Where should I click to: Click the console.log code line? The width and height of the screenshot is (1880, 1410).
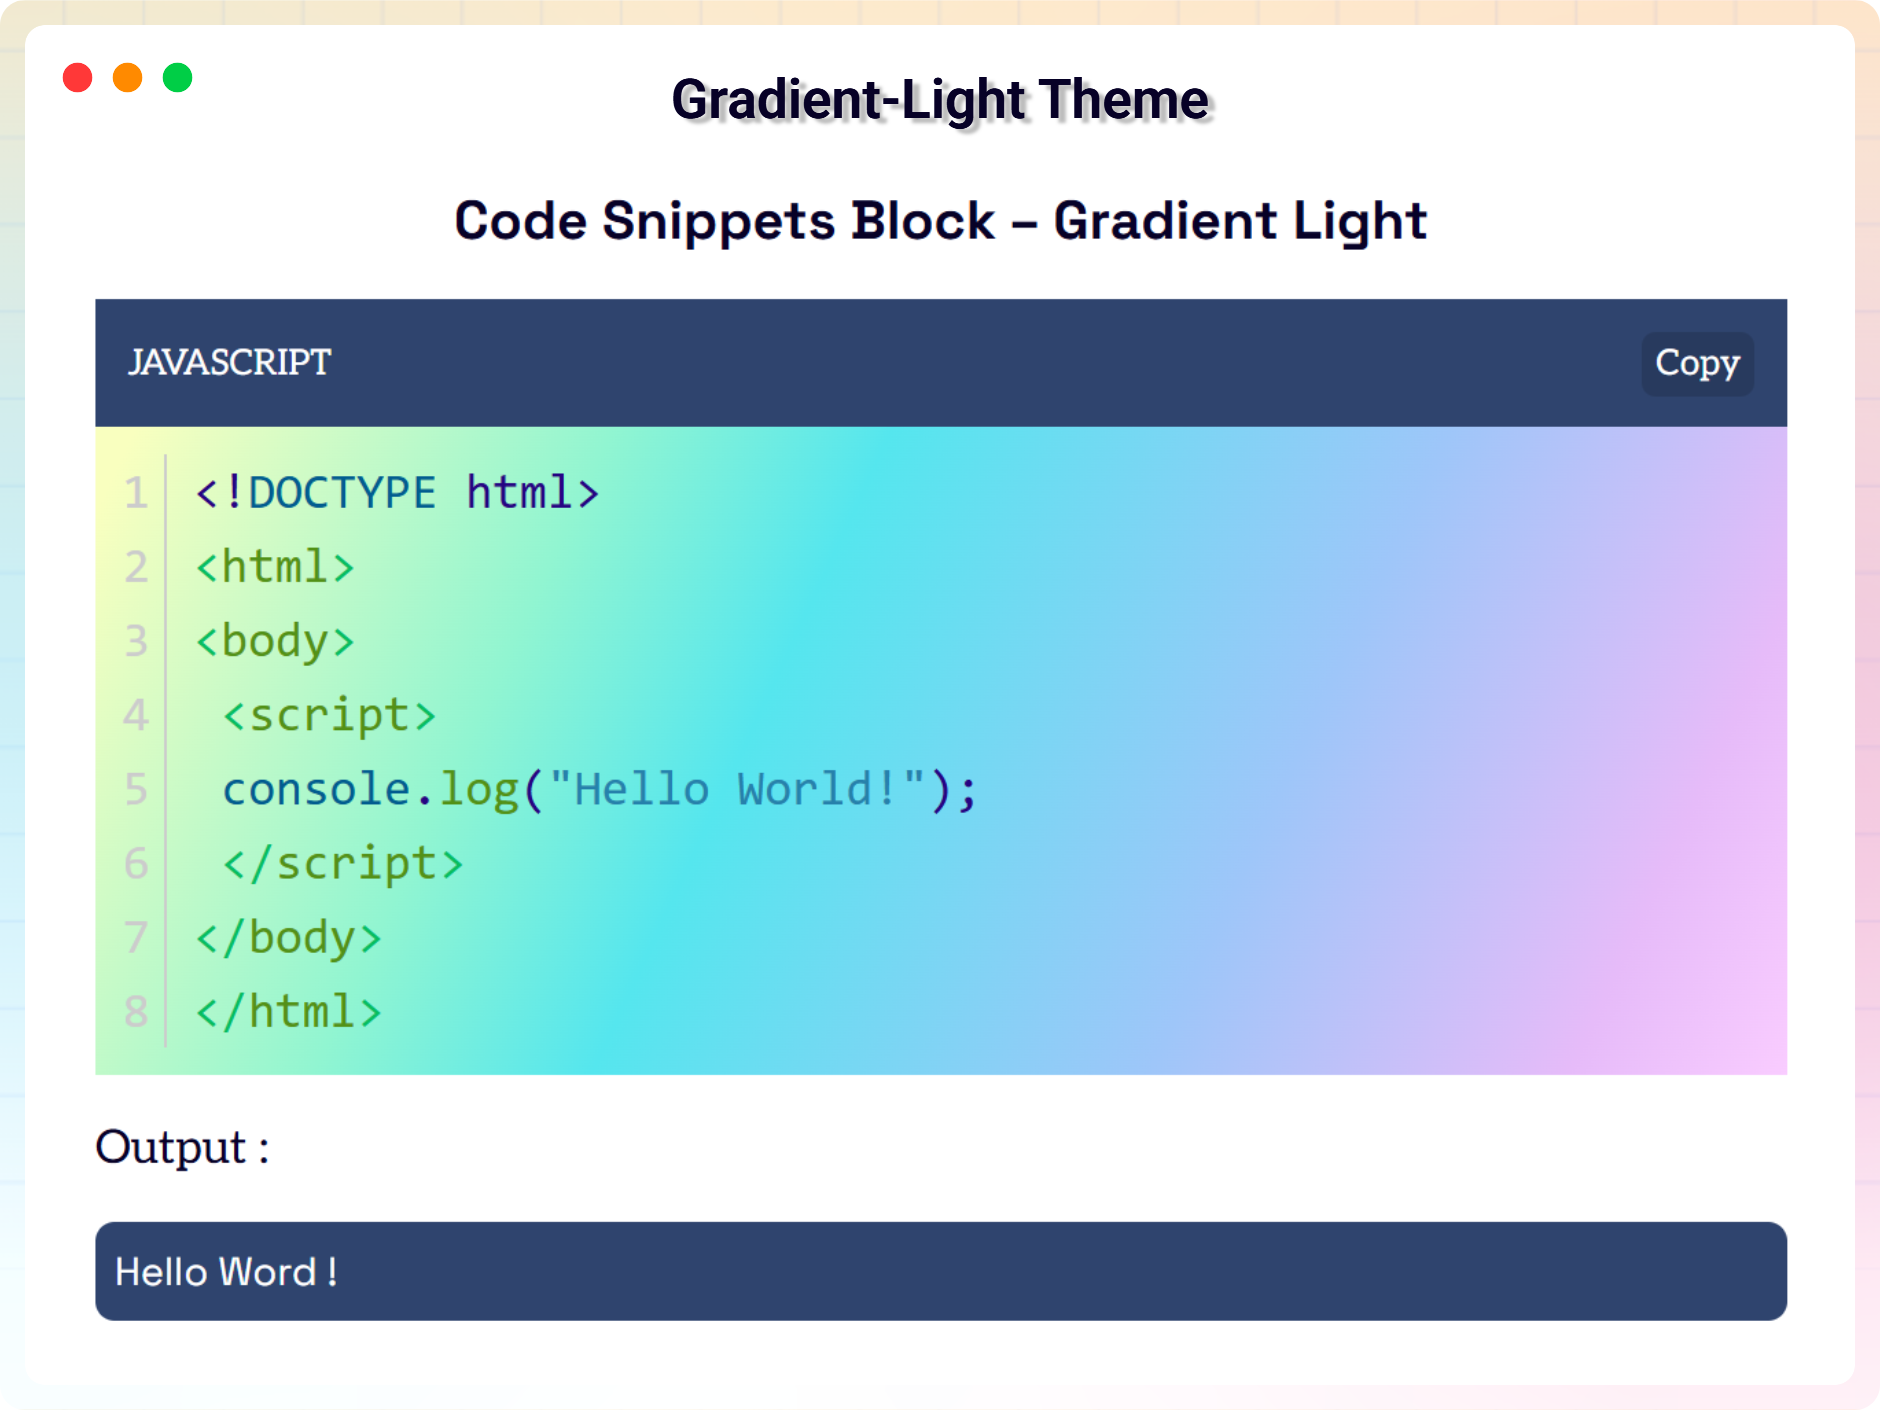(599, 789)
